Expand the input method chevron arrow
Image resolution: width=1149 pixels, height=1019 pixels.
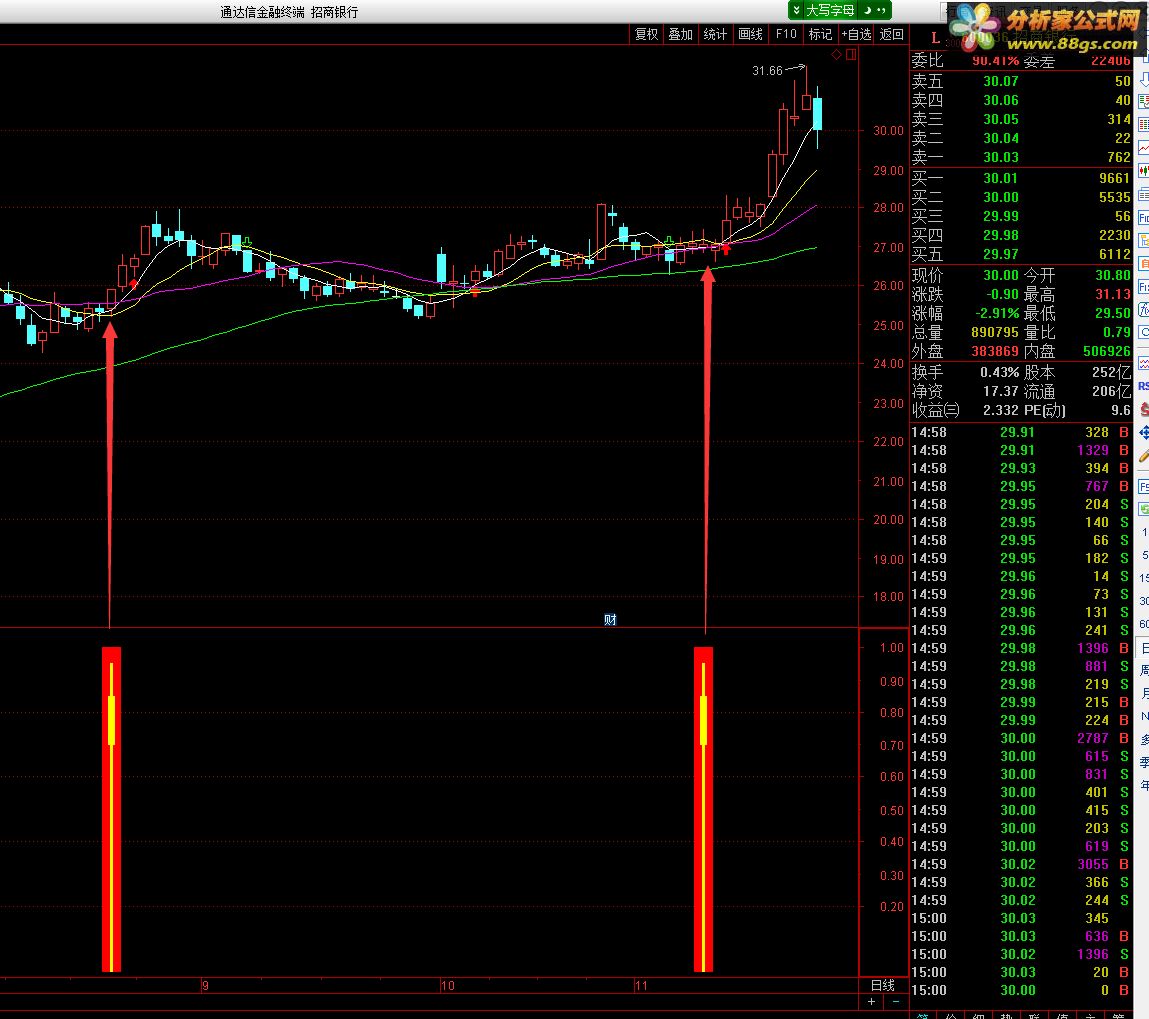coord(797,10)
